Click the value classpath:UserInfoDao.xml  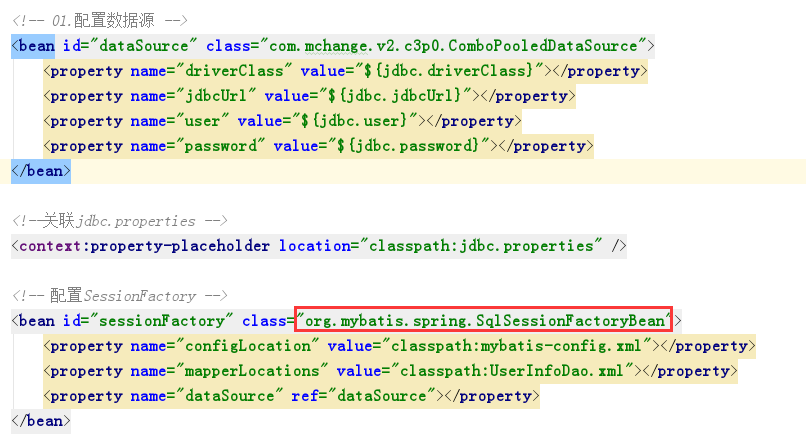512,371
